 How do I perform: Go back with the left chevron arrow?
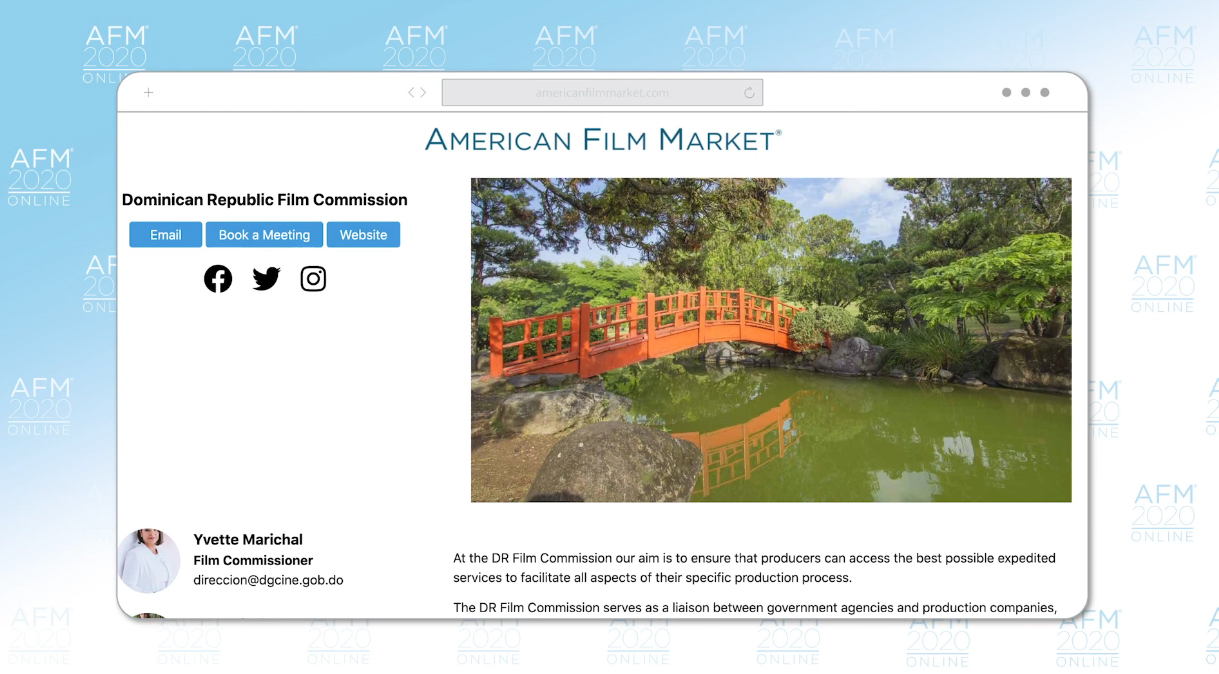click(411, 93)
